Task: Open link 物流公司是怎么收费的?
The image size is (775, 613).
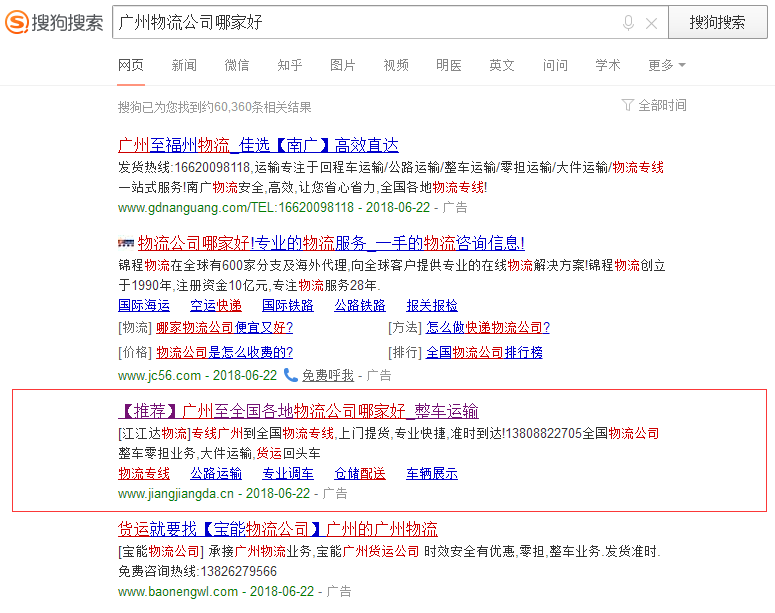Action: (x=225, y=352)
